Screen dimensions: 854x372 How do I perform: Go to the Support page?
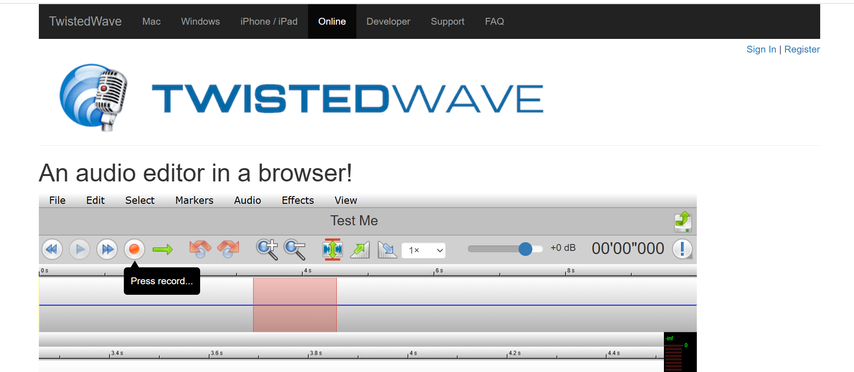tap(448, 22)
